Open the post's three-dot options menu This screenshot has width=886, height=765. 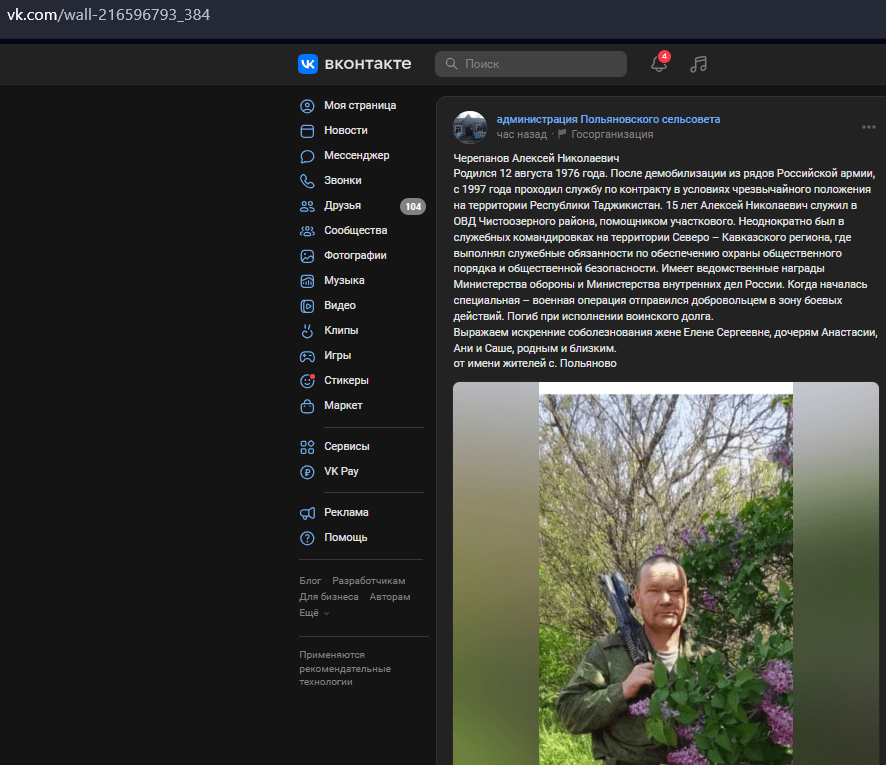pyautogui.click(x=868, y=127)
